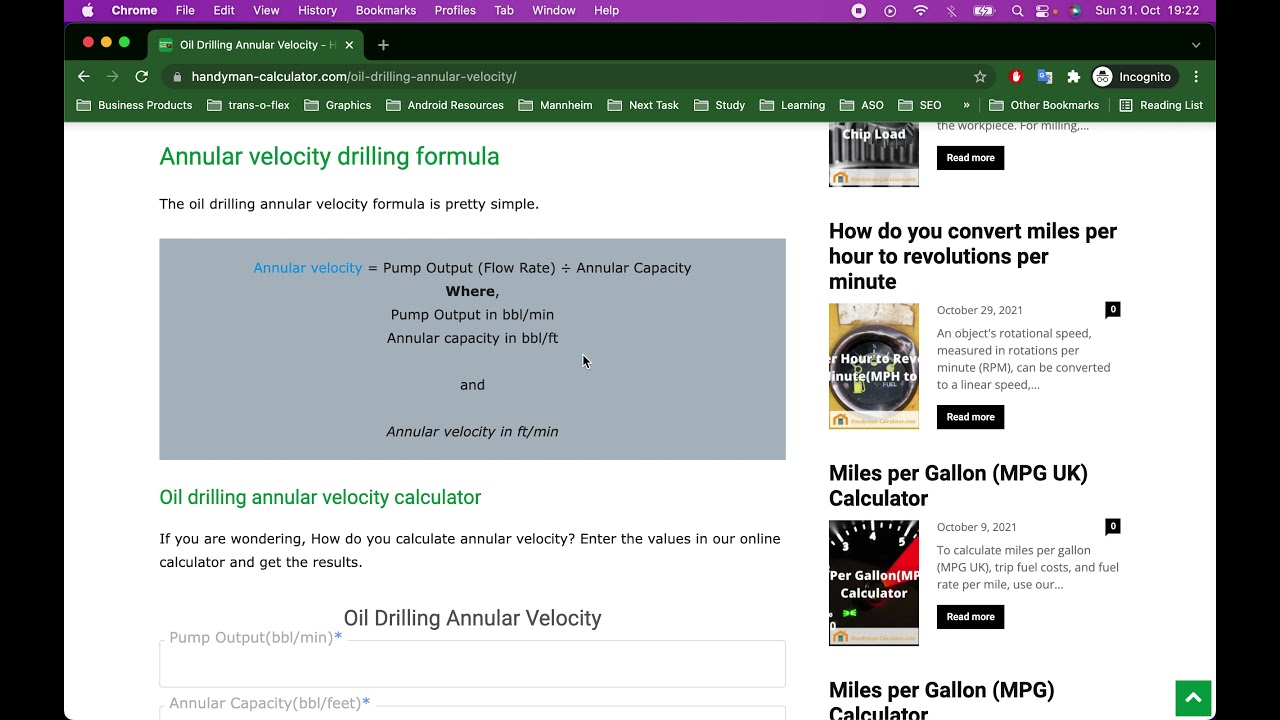
Task: Click comment count badge for October 9 article
Action: click(x=1112, y=526)
